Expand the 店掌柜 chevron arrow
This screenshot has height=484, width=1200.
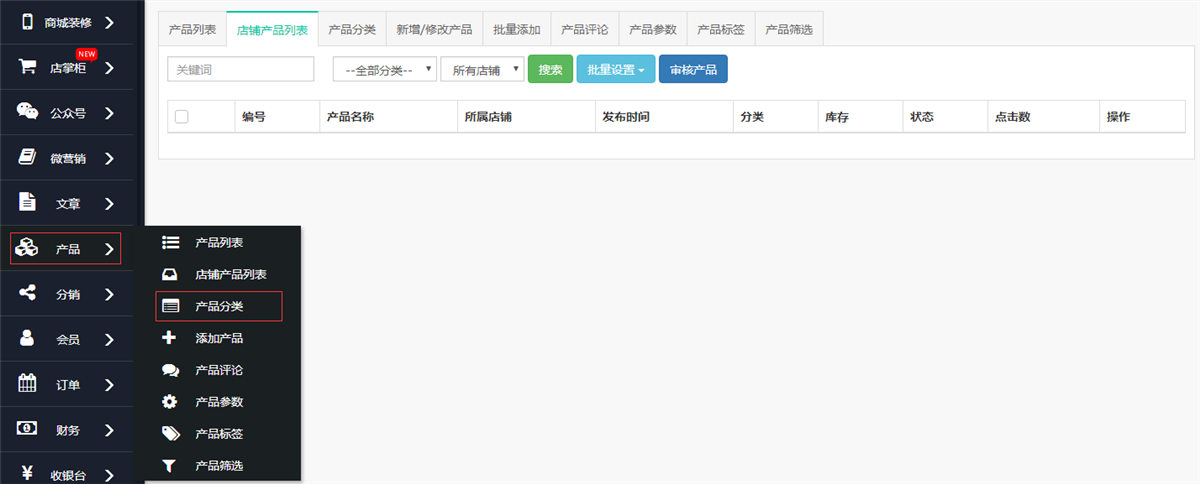109,68
